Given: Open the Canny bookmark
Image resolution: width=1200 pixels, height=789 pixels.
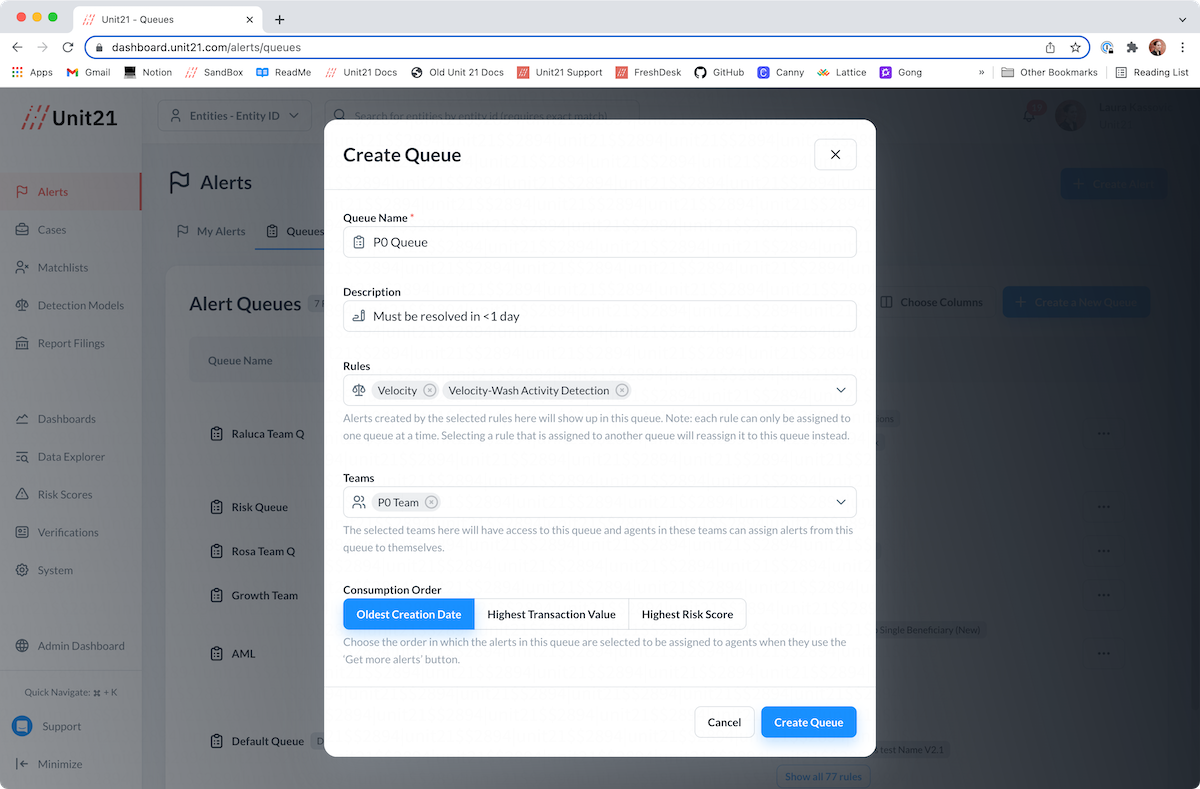Looking at the screenshot, I should pos(780,72).
